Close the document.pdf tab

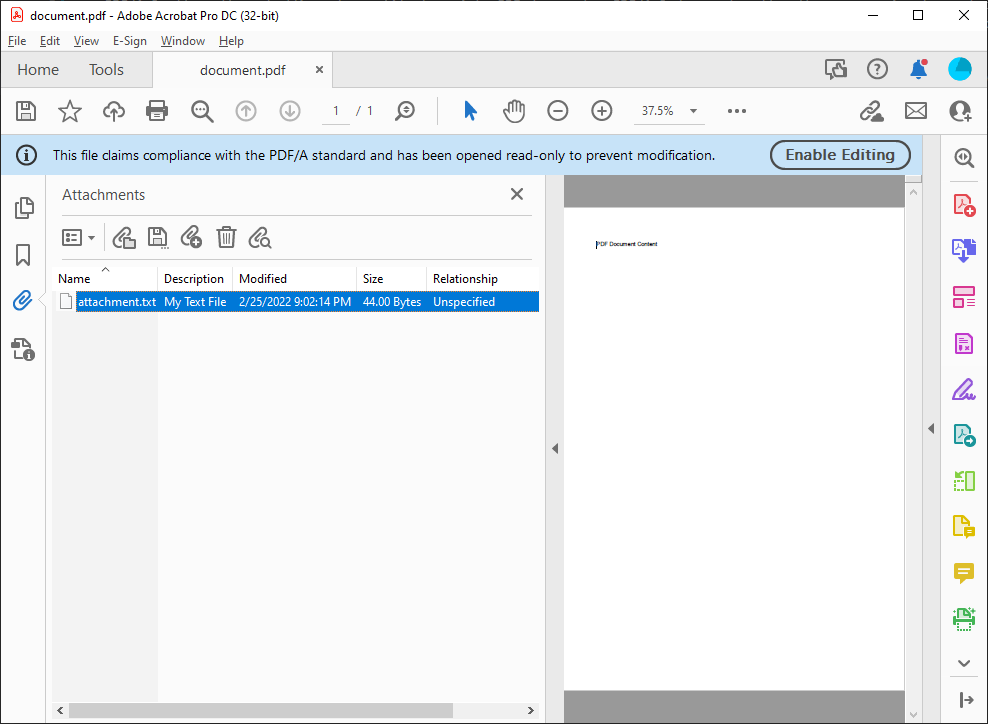click(319, 69)
